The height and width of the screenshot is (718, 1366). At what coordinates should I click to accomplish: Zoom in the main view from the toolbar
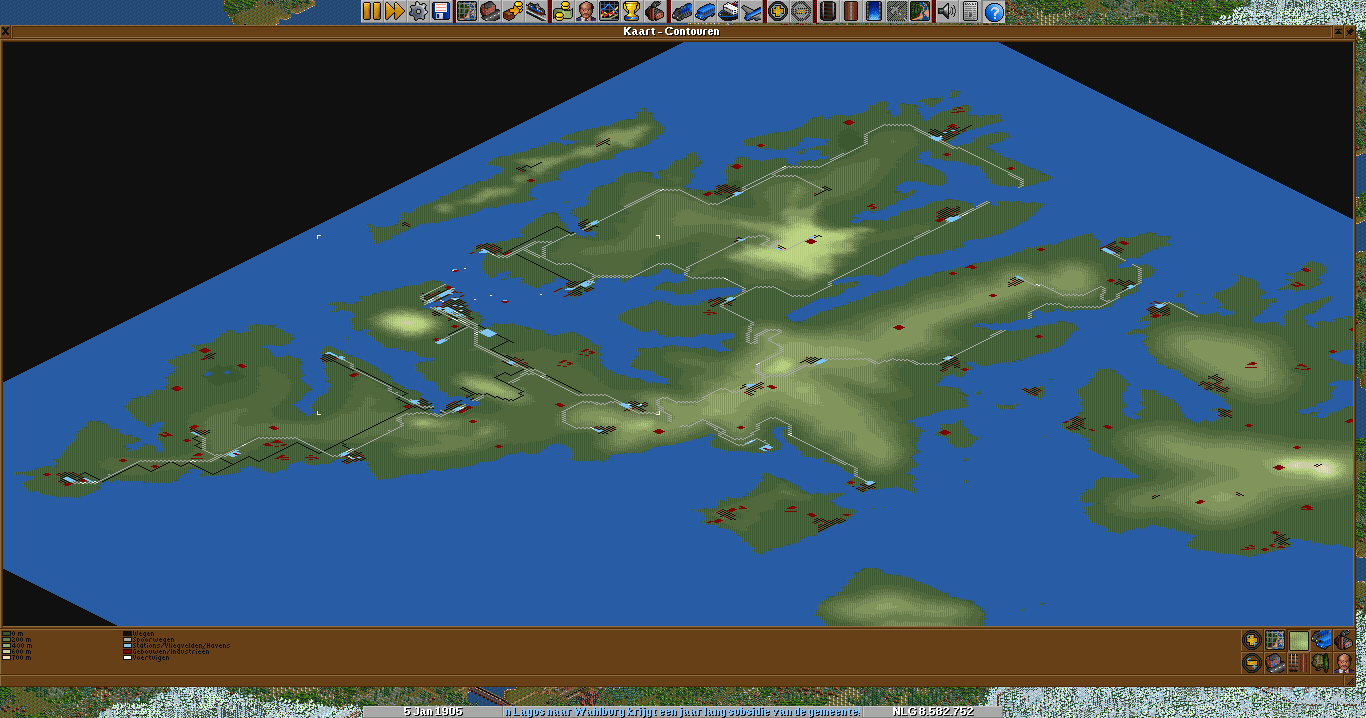tap(778, 11)
